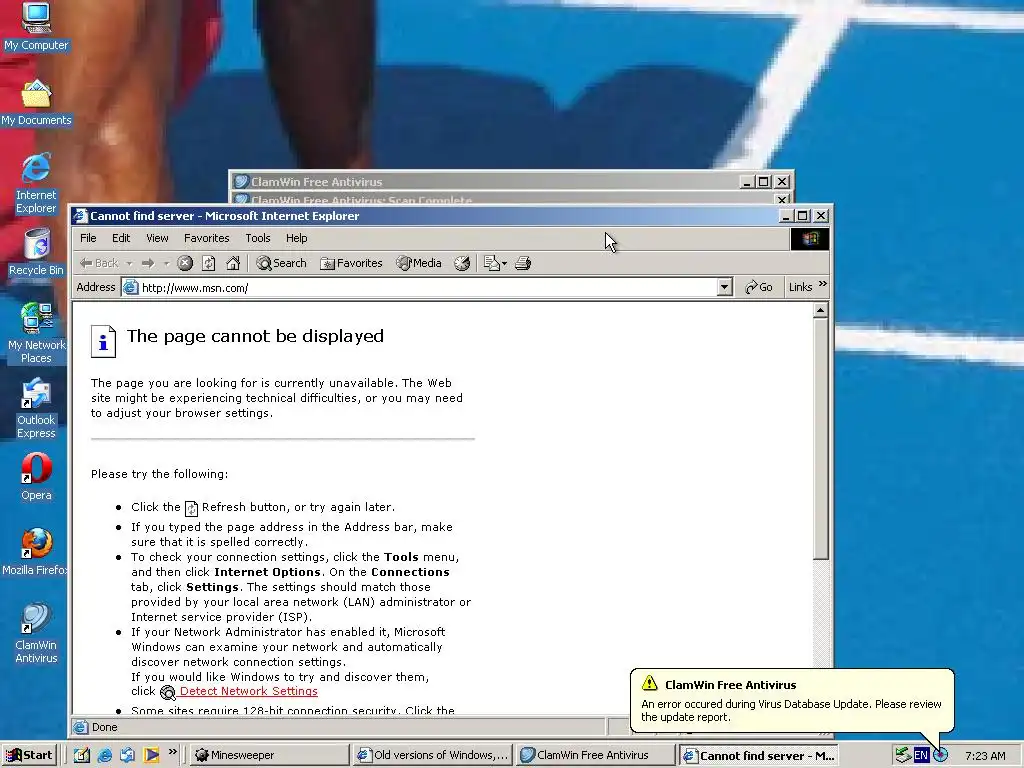This screenshot has width=1024, height=768.
Task: Select Internet Explorer desktop icon
Action: 36,184
